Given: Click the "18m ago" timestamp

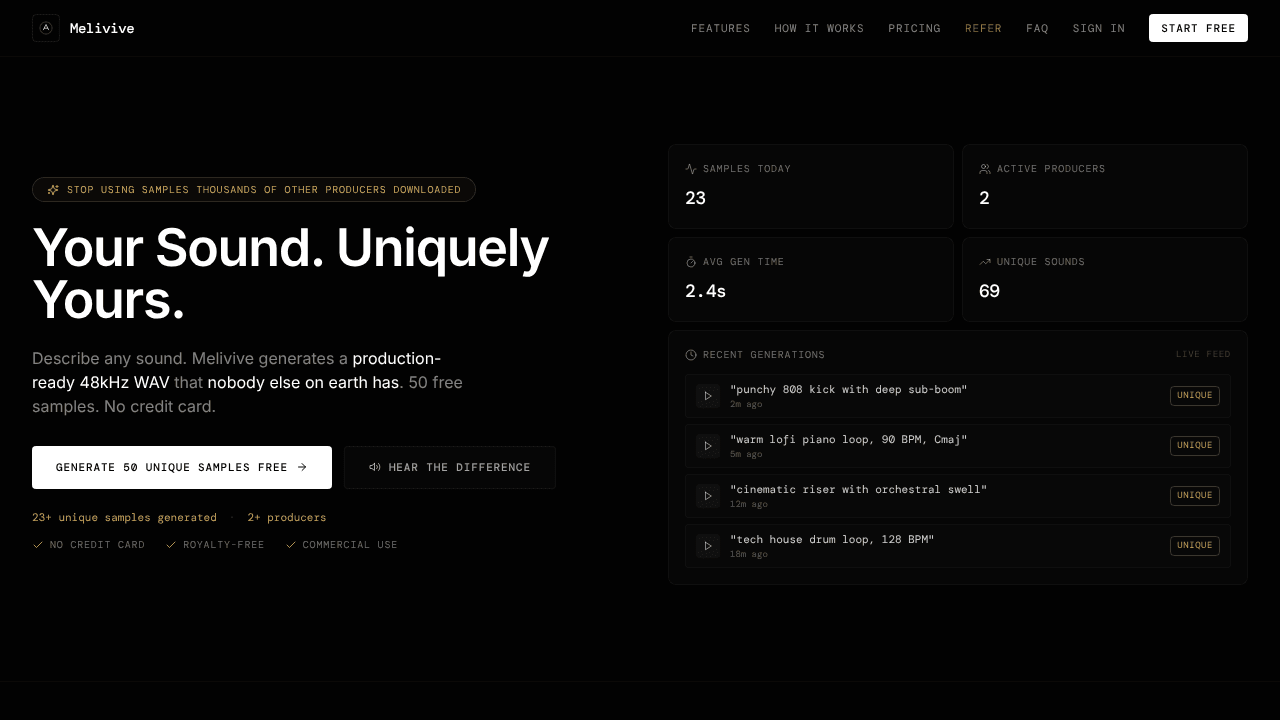Looking at the screenshot, I should coord(749,554).
